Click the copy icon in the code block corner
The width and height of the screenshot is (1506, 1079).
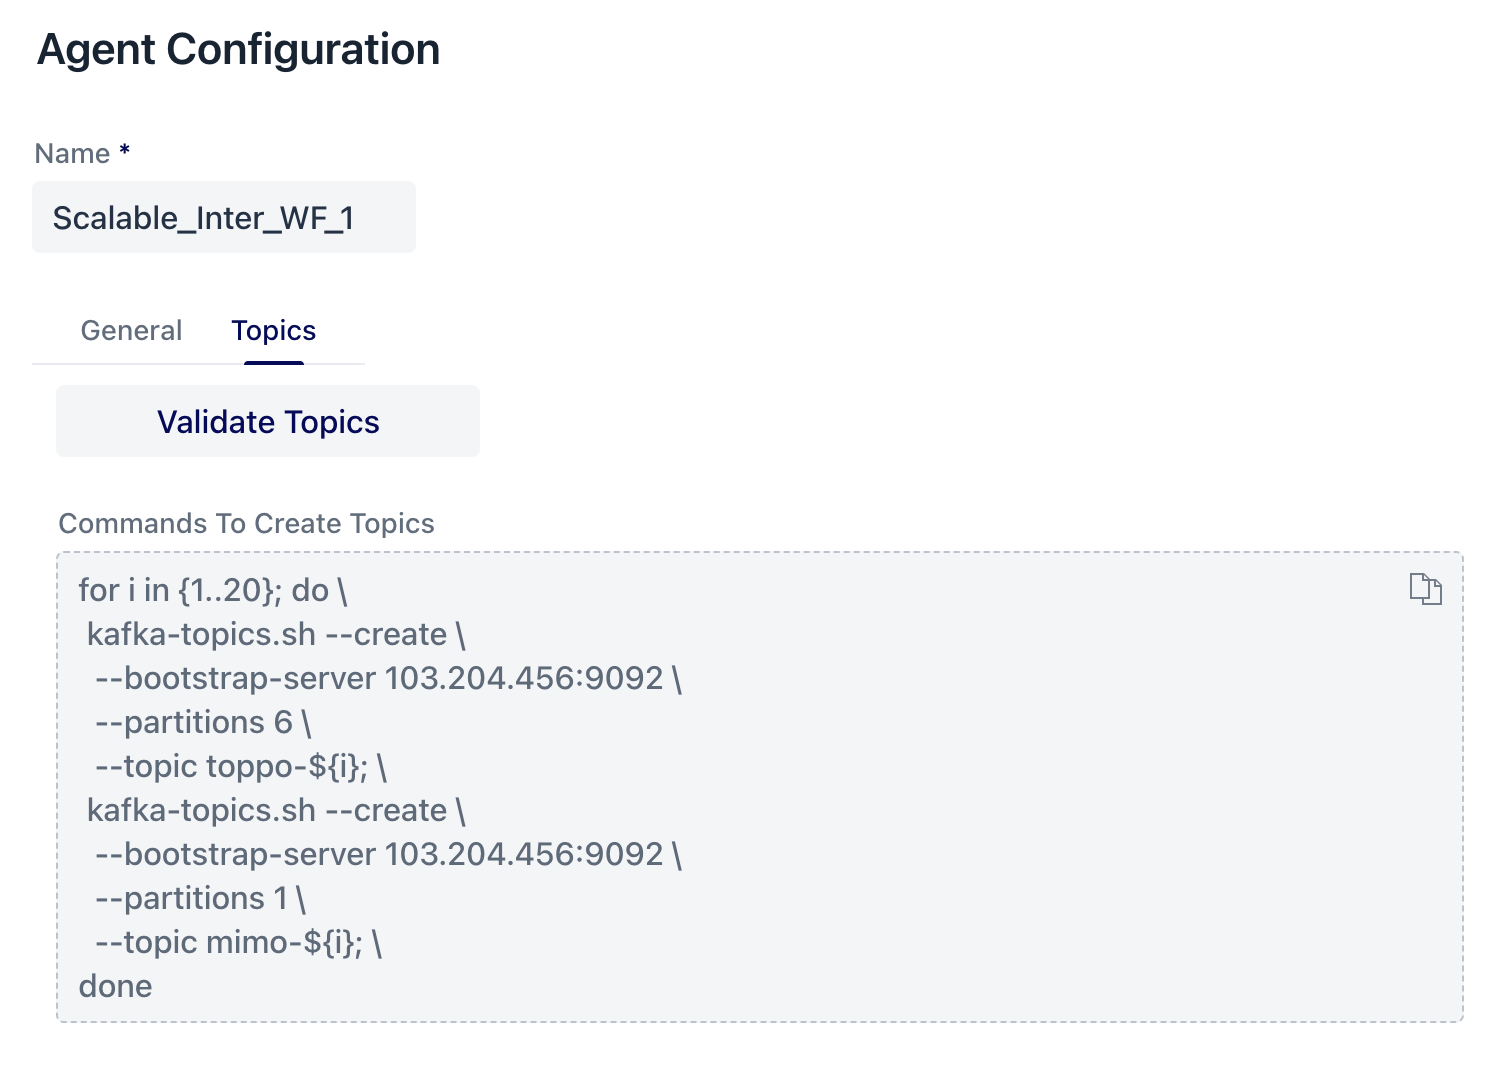1425,590
